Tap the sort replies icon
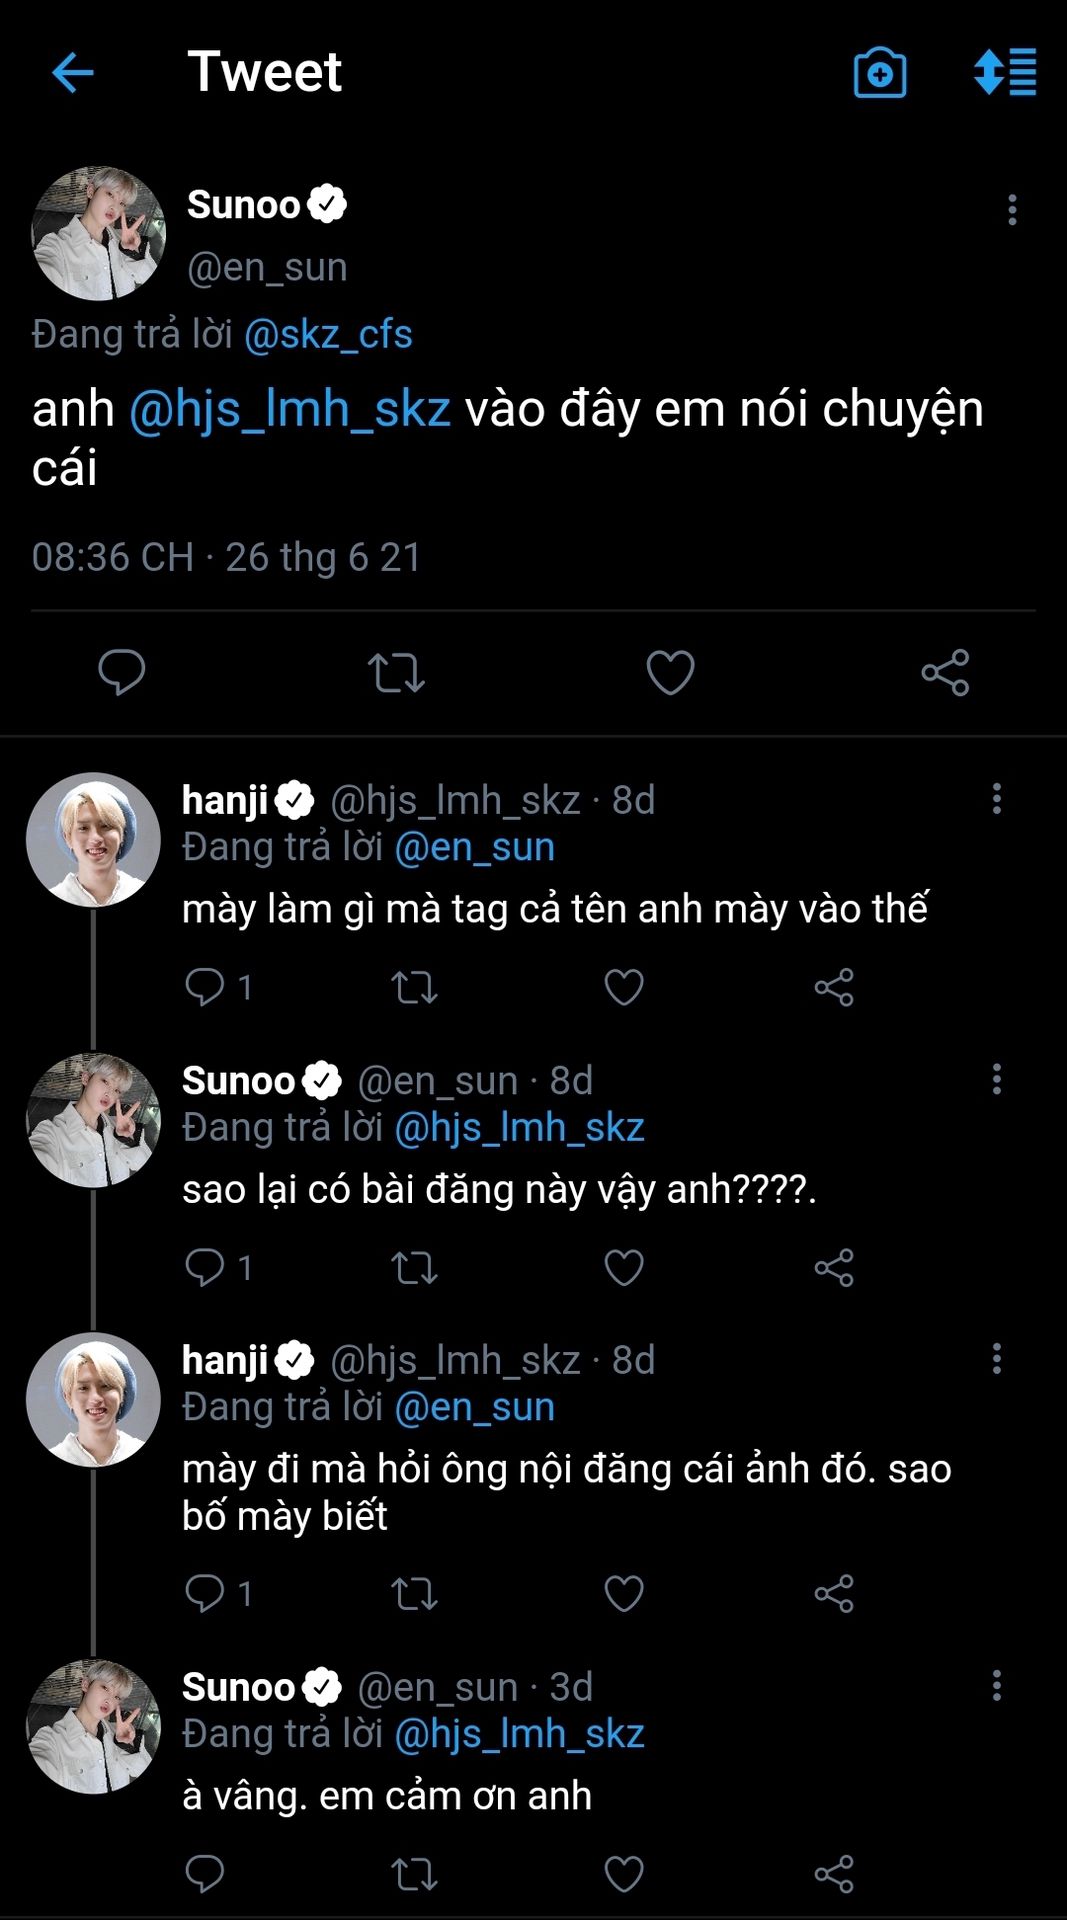 click(x=1005, y=73)
